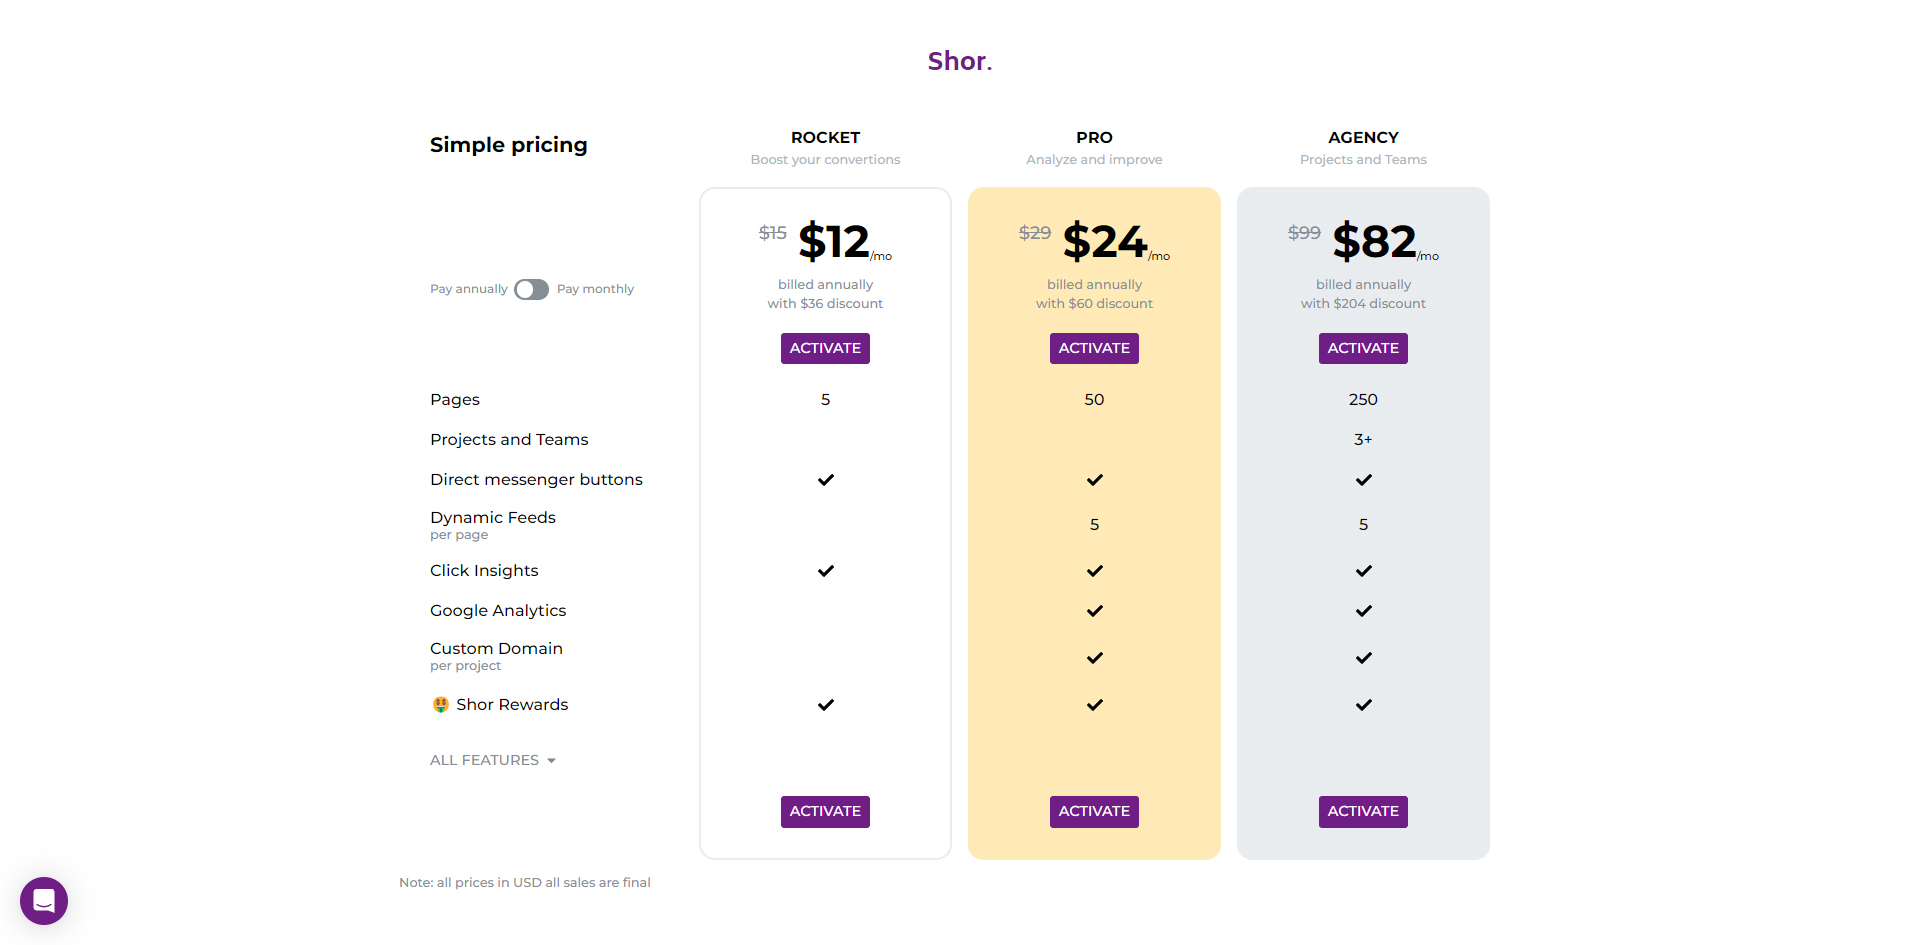
Task: Open the chat support widget
Action: [43, 901]
